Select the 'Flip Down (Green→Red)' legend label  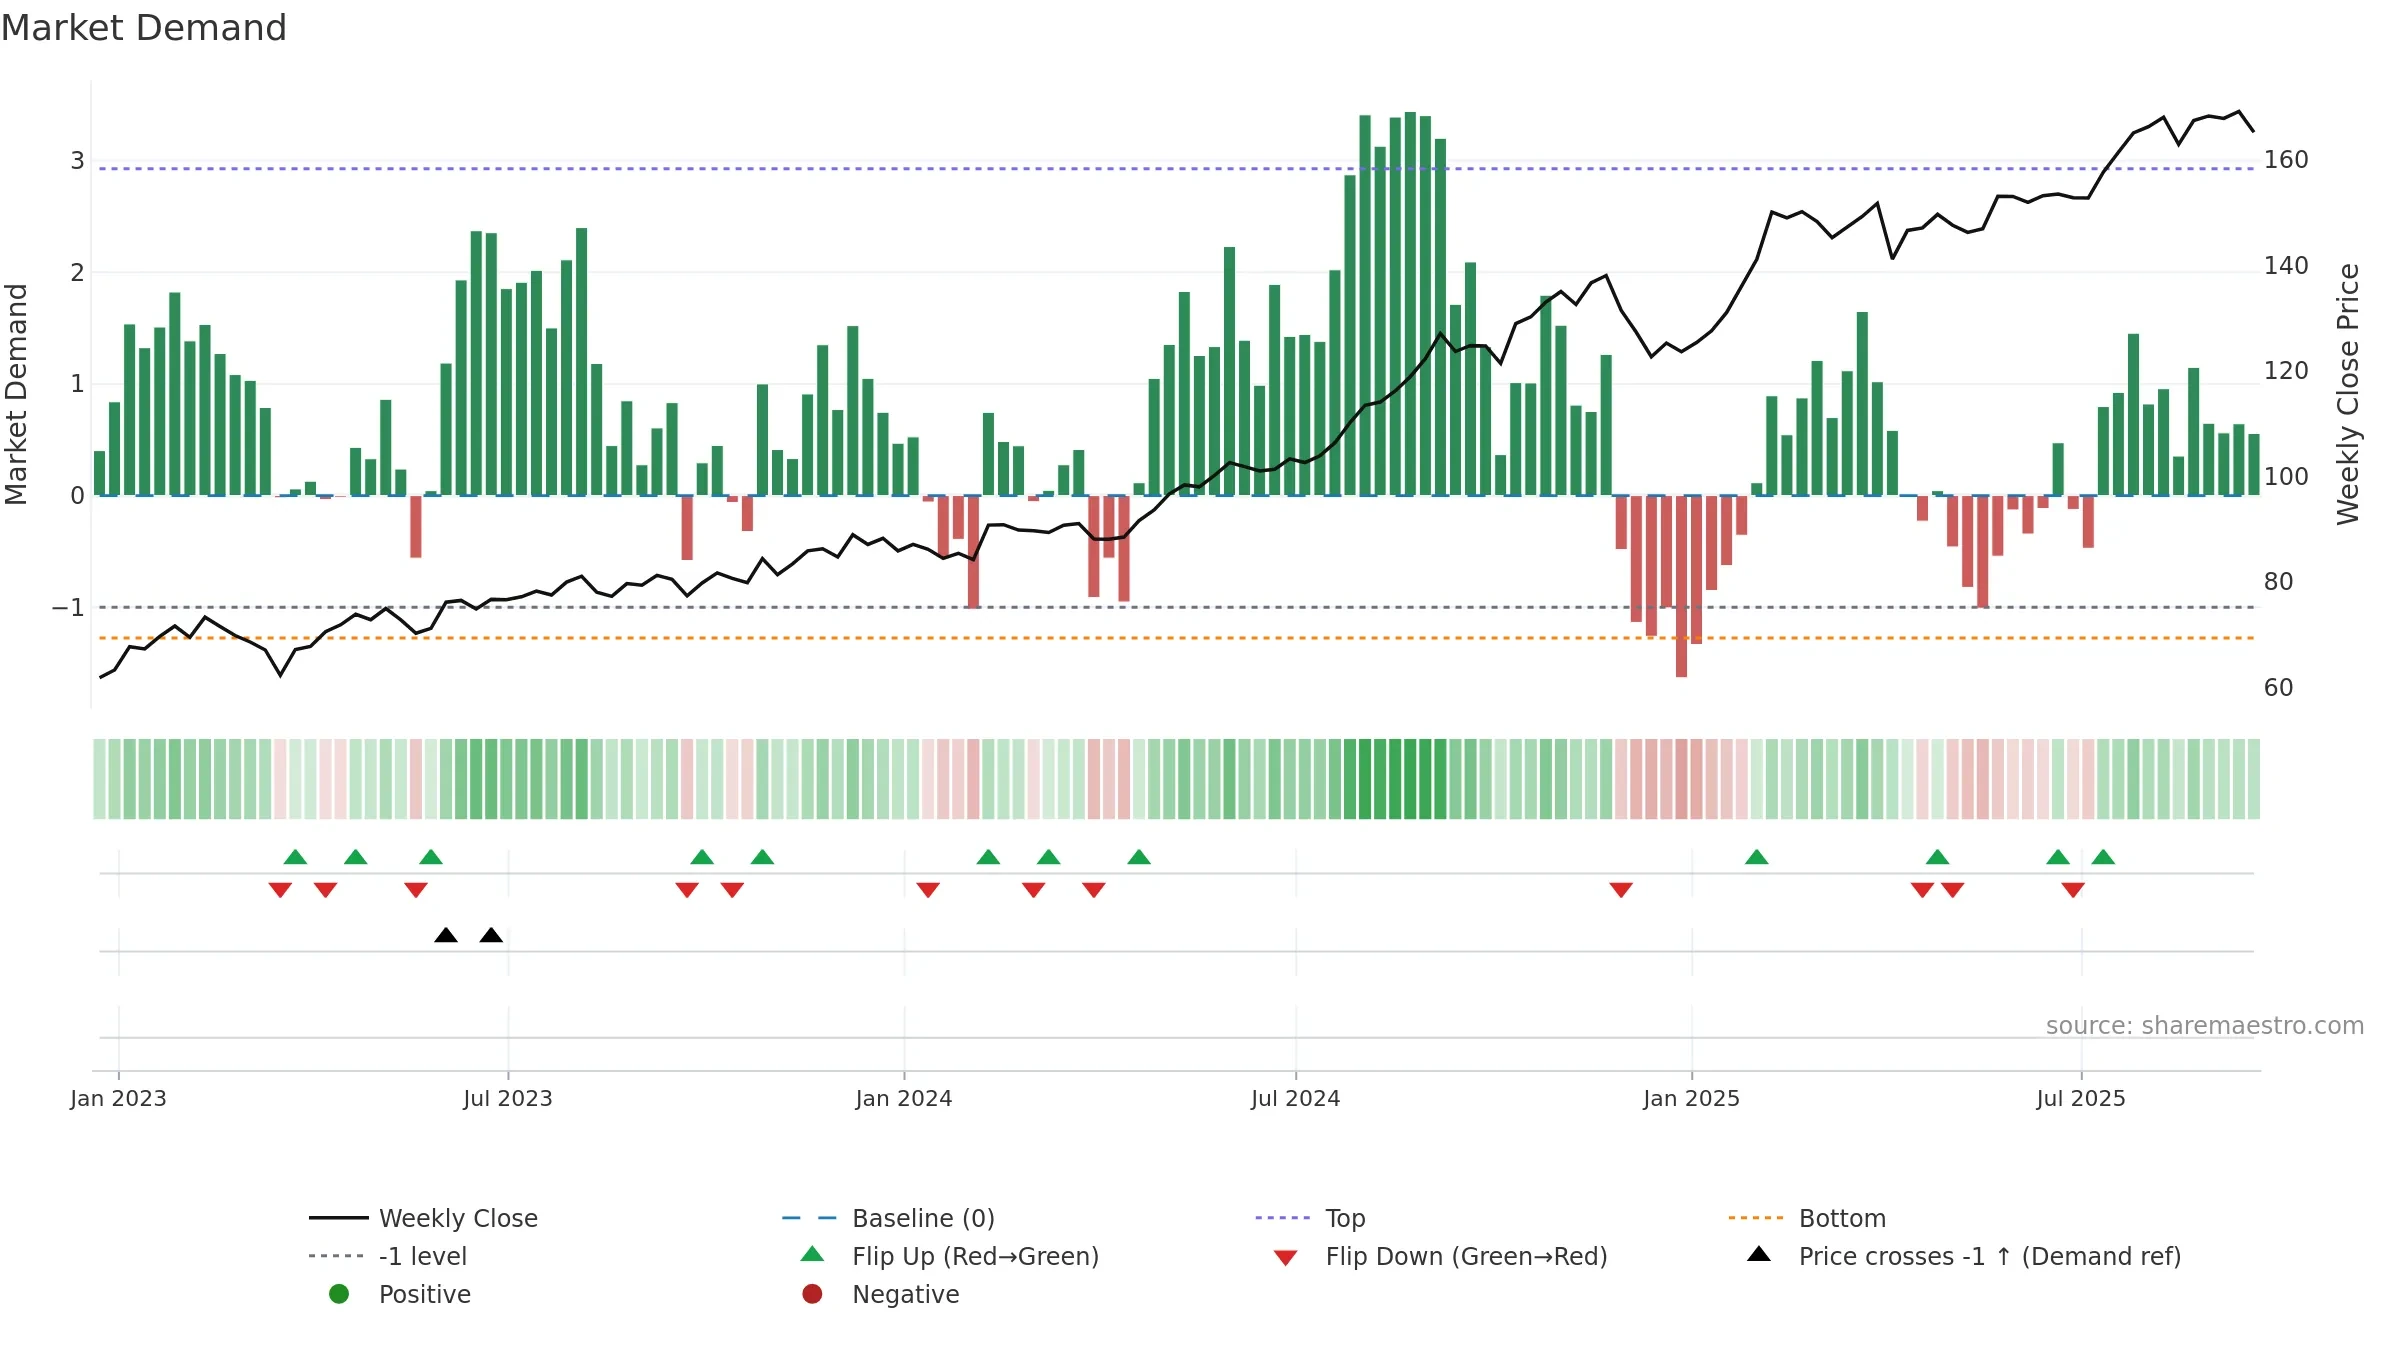tap(1466, 1256)
